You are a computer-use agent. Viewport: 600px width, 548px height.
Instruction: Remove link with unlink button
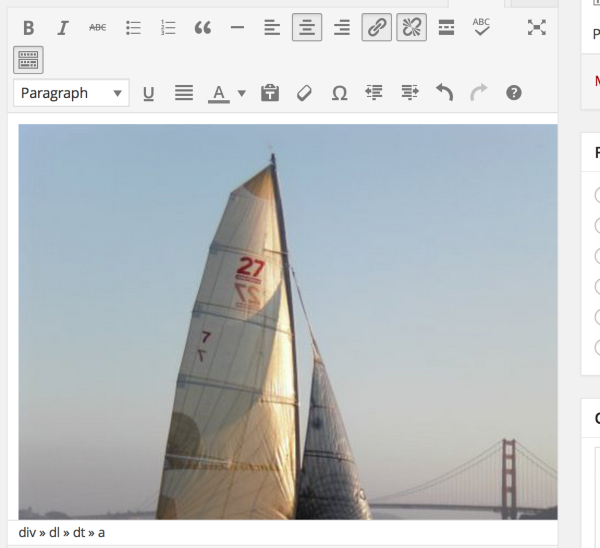click(x=411, y=28)
